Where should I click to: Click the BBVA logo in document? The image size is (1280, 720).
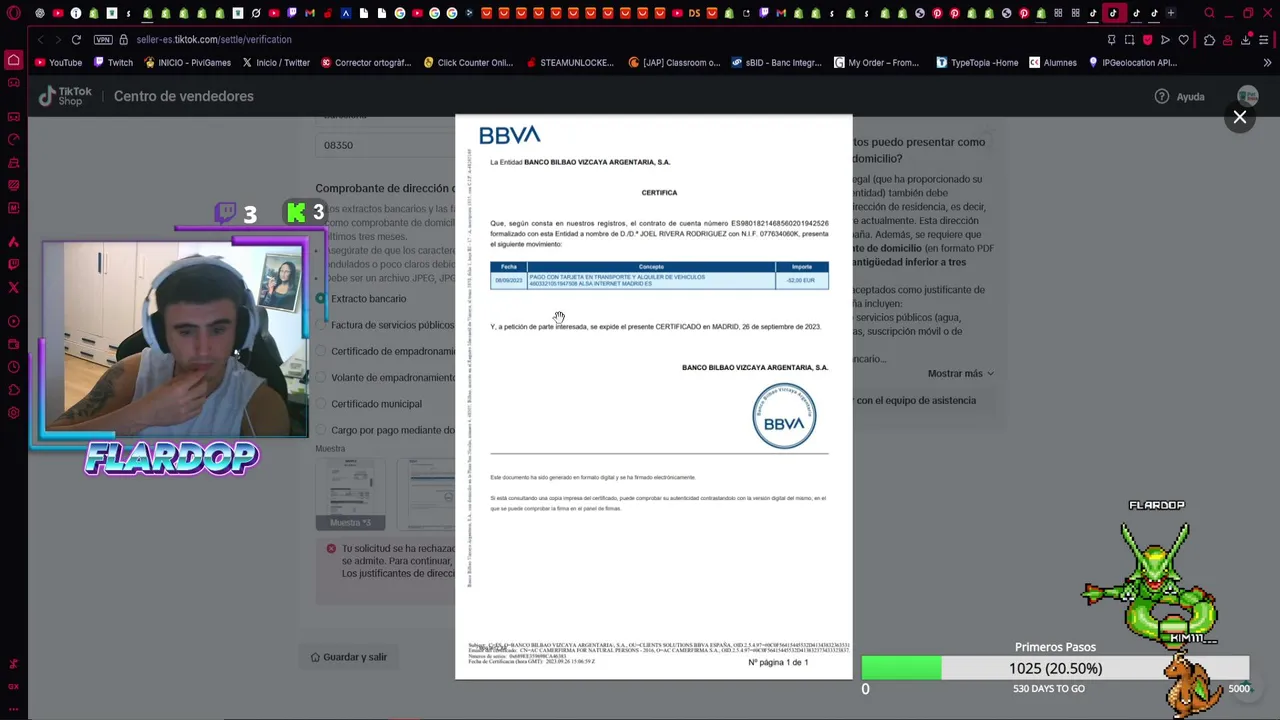coord(510,135)
